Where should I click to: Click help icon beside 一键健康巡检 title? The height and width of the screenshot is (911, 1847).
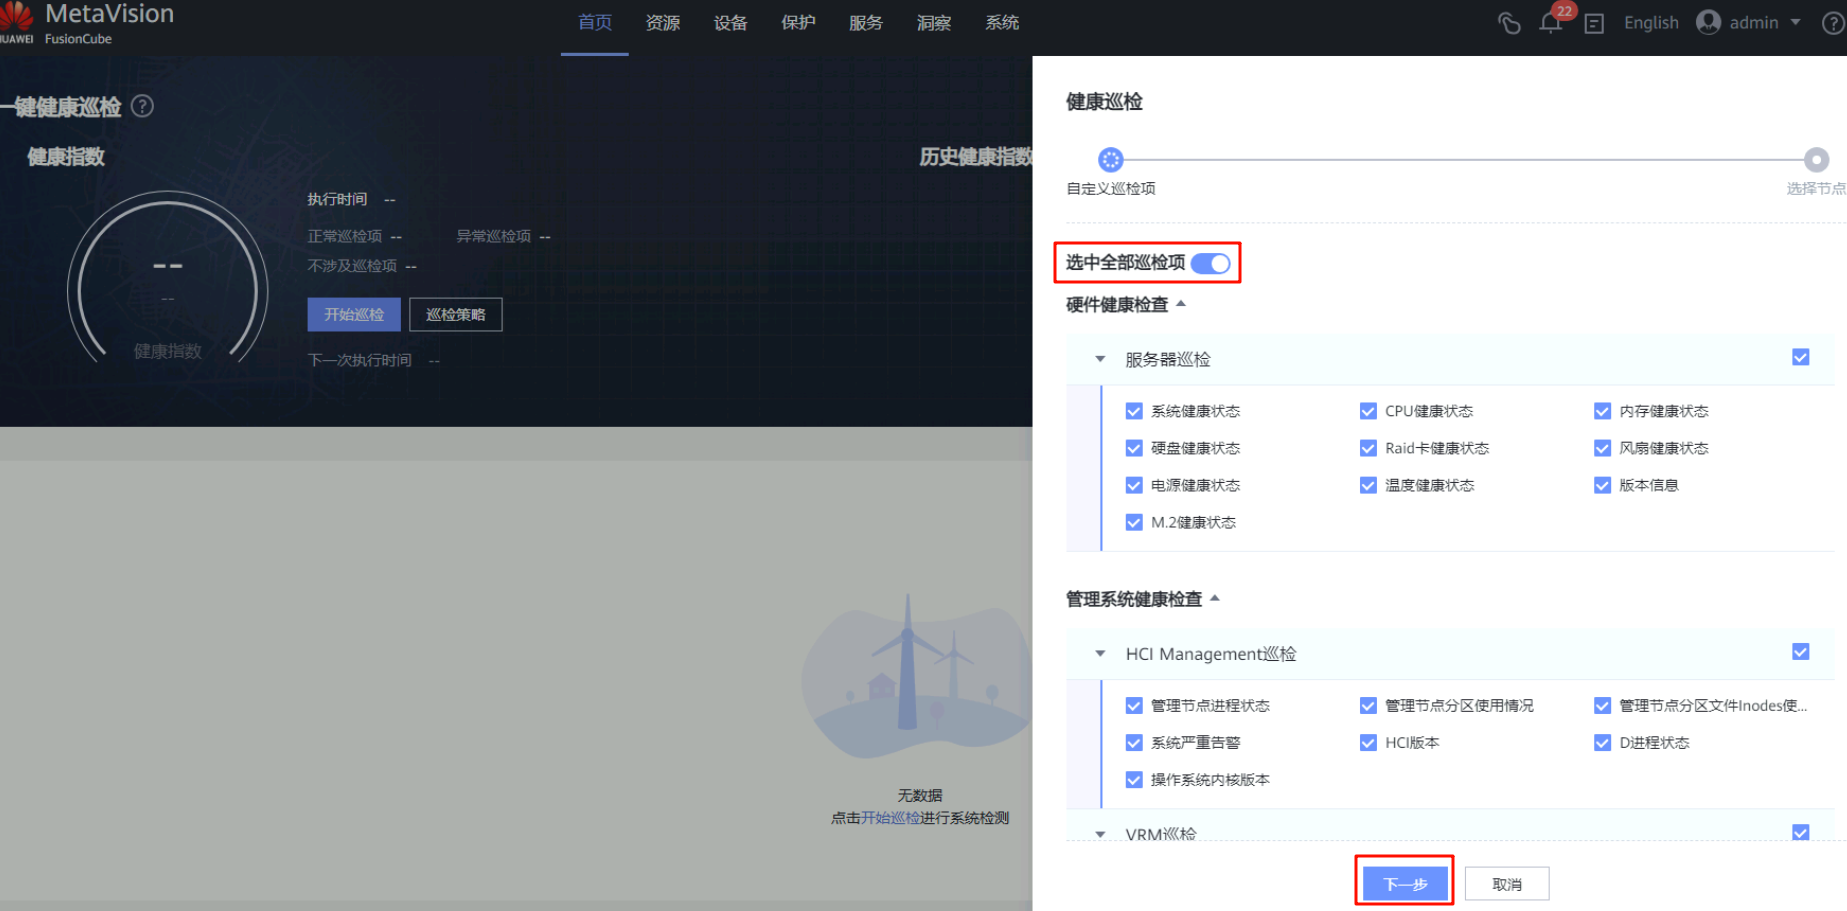point(143,106)
